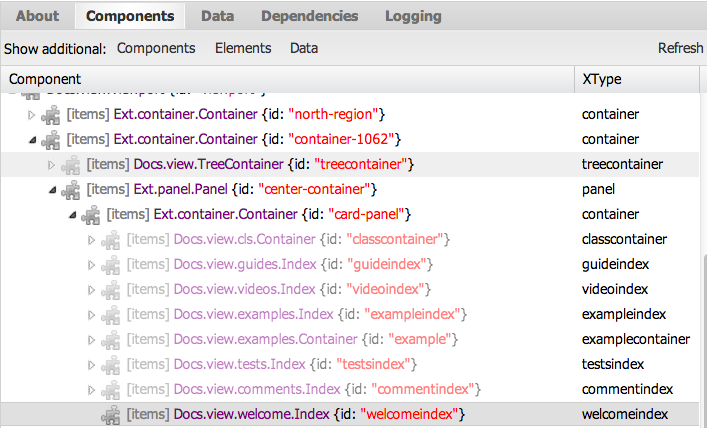Expand the guideindex node
The height and width of the screenshot is (428, 707).
pyautogui.click(x=91, y=265)
